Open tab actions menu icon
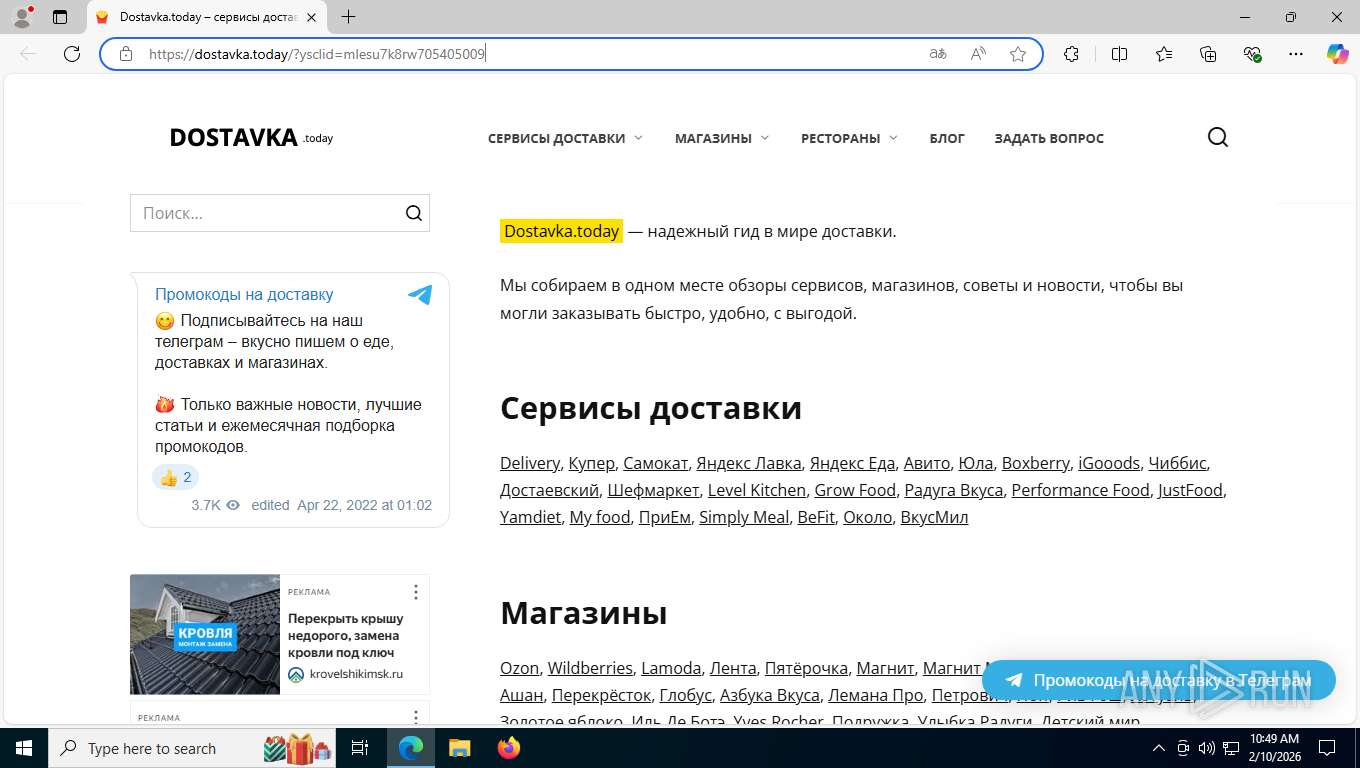Screen dimensions: 1360x768 [60, 17]
